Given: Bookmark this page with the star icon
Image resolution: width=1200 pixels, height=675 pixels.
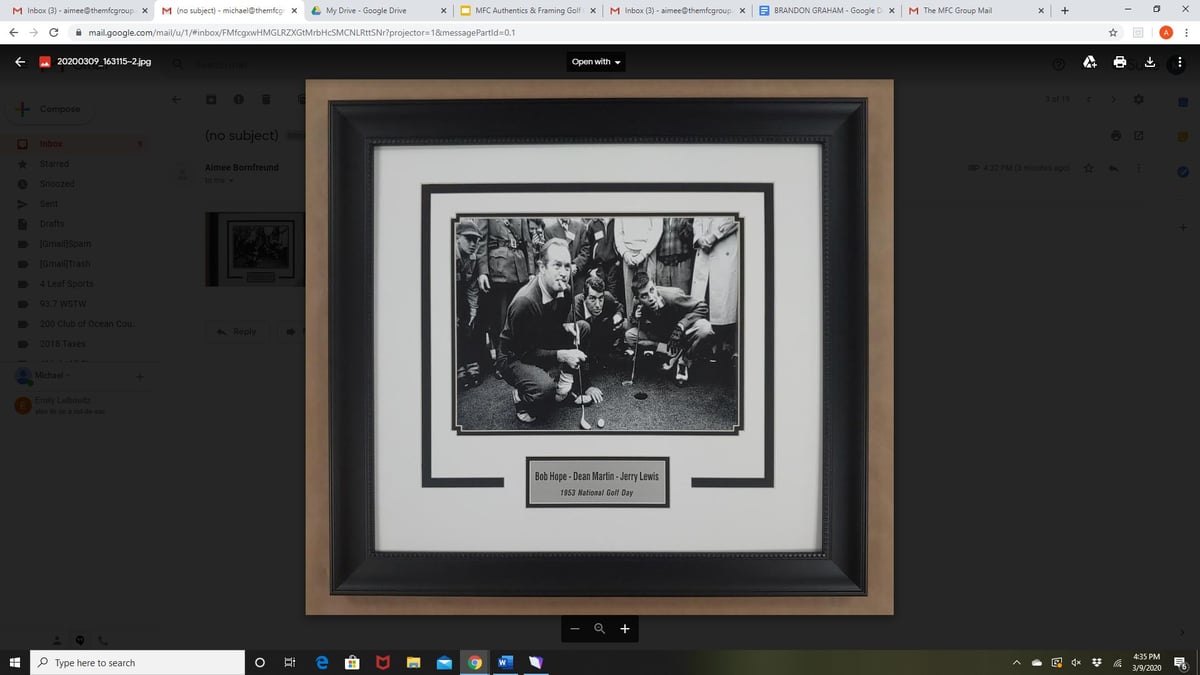Looking at the screenshot, I should click(x=1112, y=32).
